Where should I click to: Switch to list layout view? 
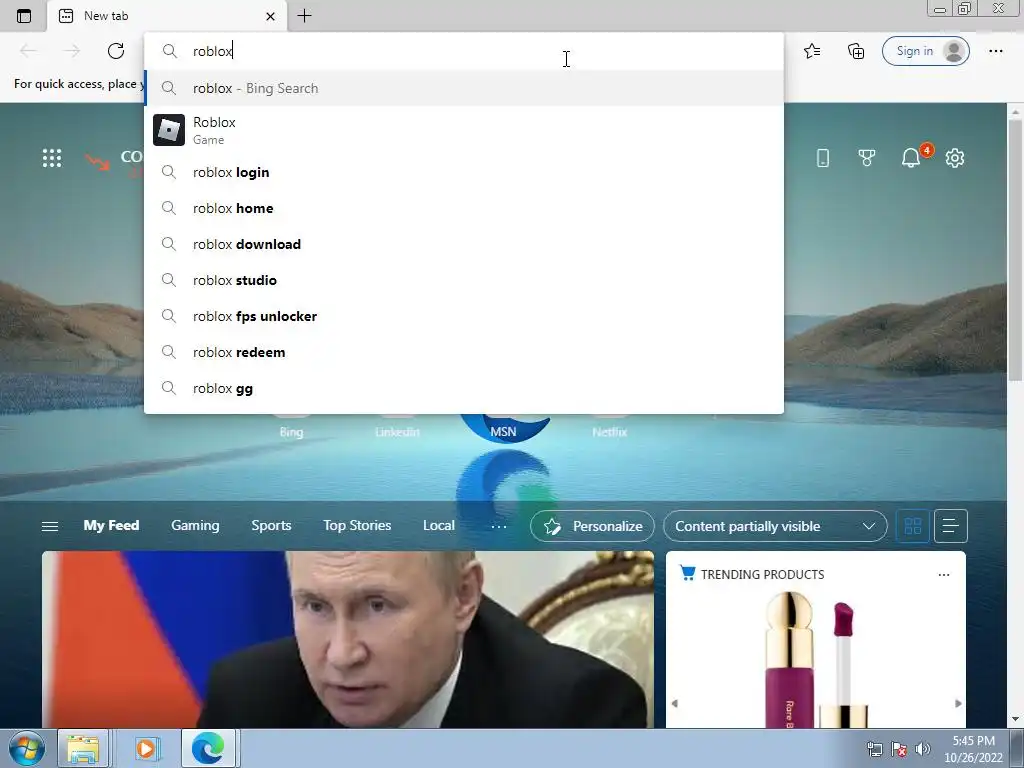(x=951, y=526)
